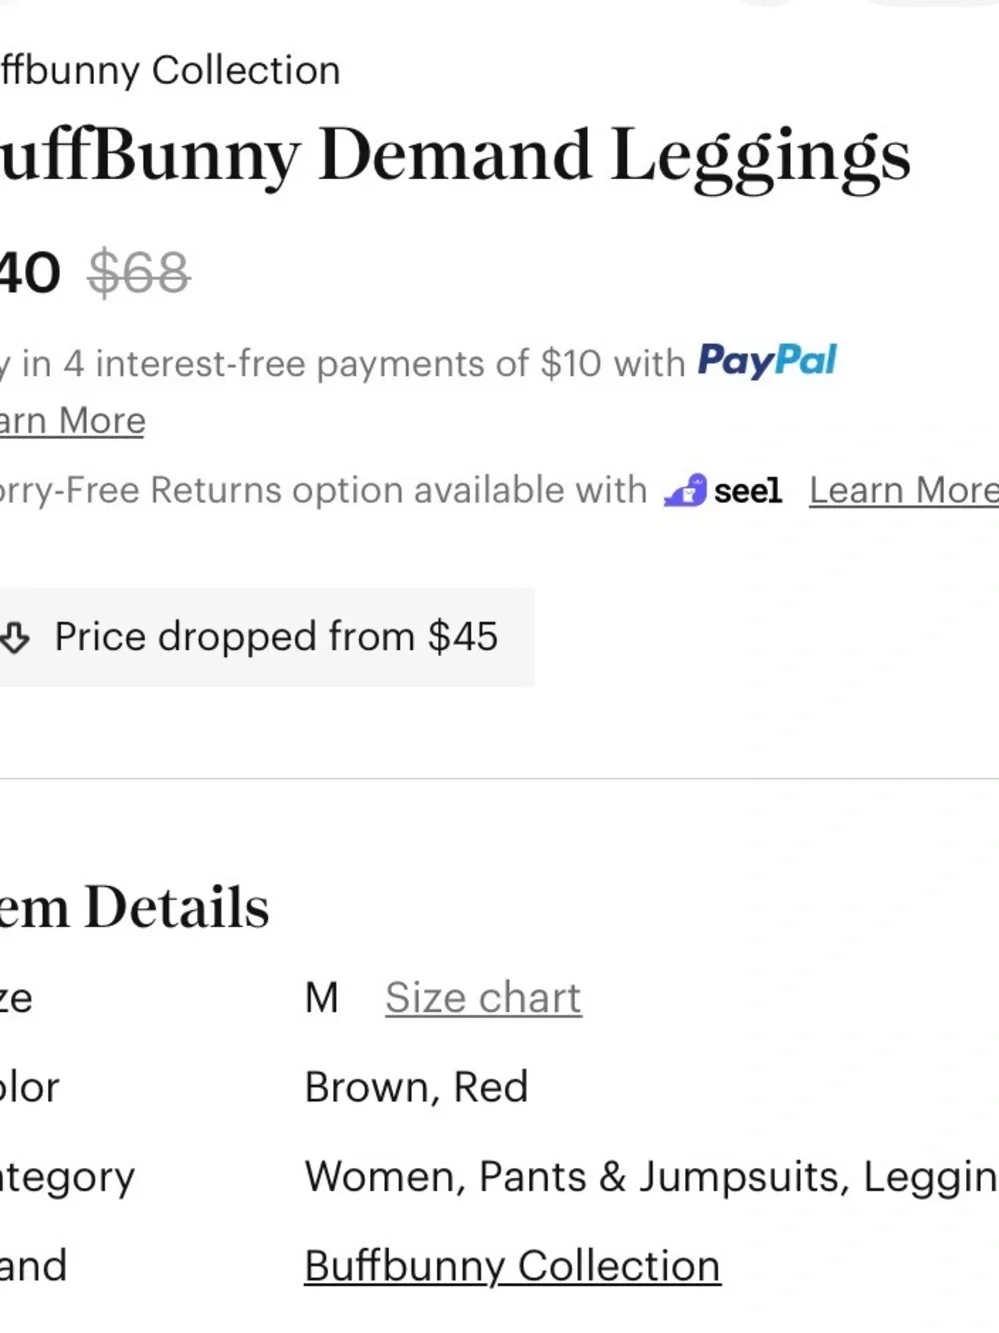Click the current $40 price
The image size is (999, 1333).
point(30,273)
